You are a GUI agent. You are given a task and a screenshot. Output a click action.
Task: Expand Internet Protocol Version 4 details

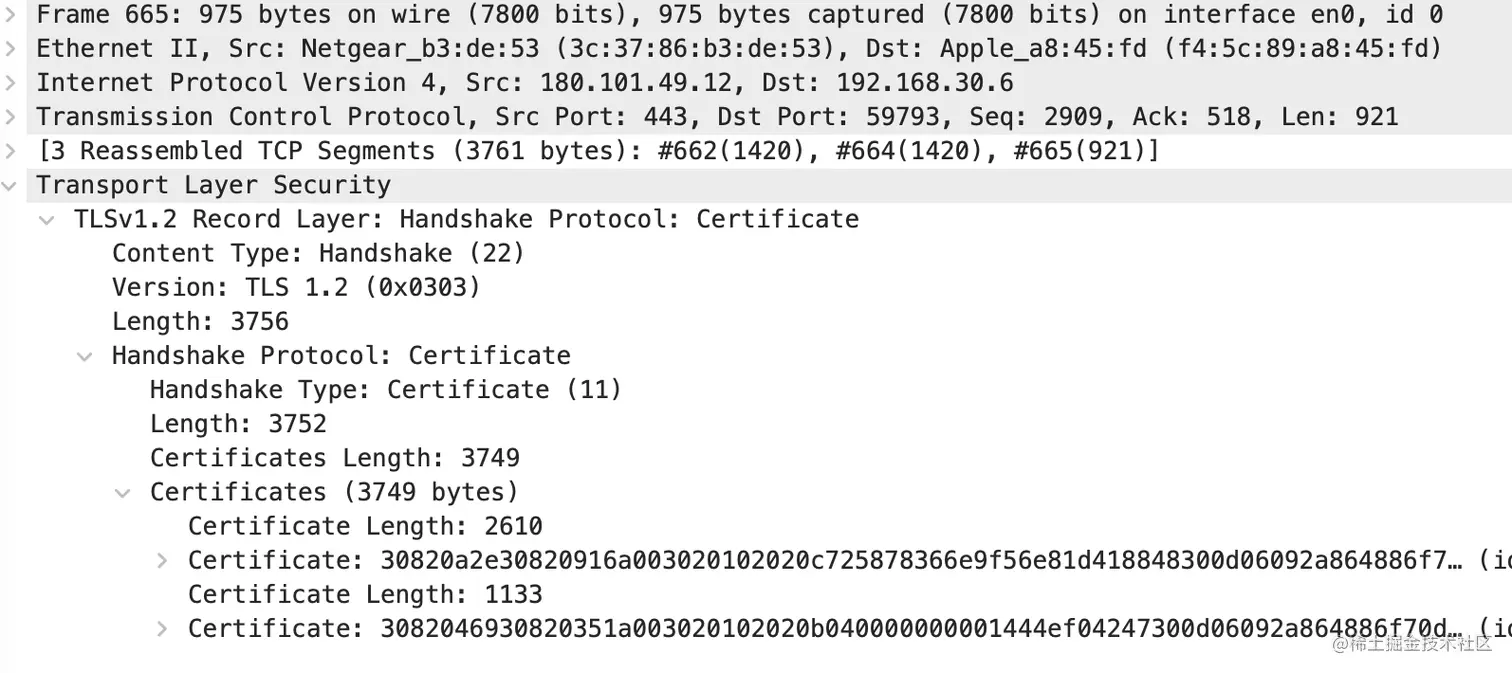click(x=10, y=83)
